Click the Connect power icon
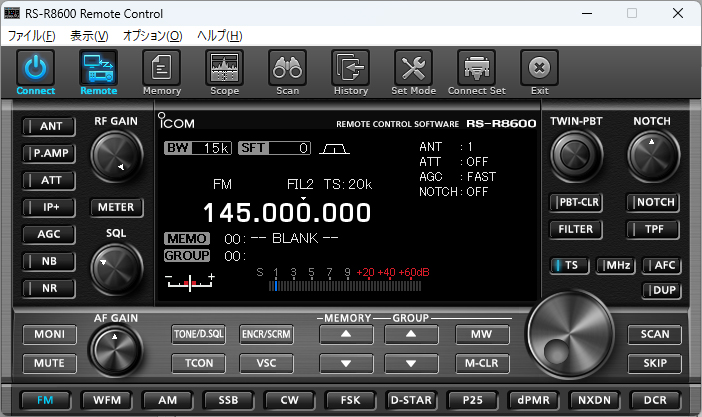Viewport: 702px width, 417px height. pyautogui.click(x=35, y=68)
